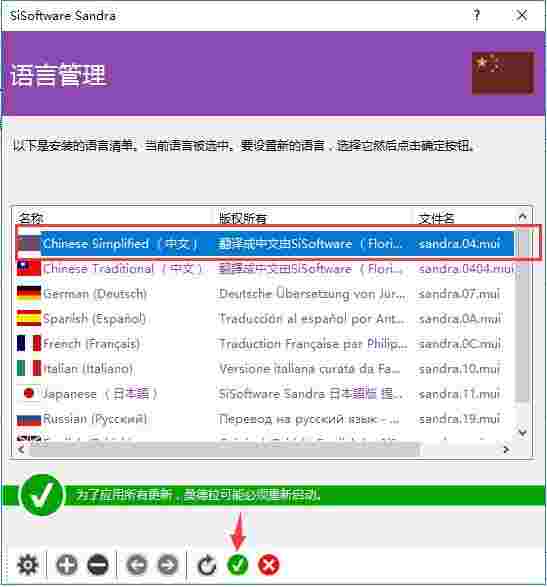Click the Deutsche Übersetzung copyright text
The image size is (547, 587).
pos(312,294)
